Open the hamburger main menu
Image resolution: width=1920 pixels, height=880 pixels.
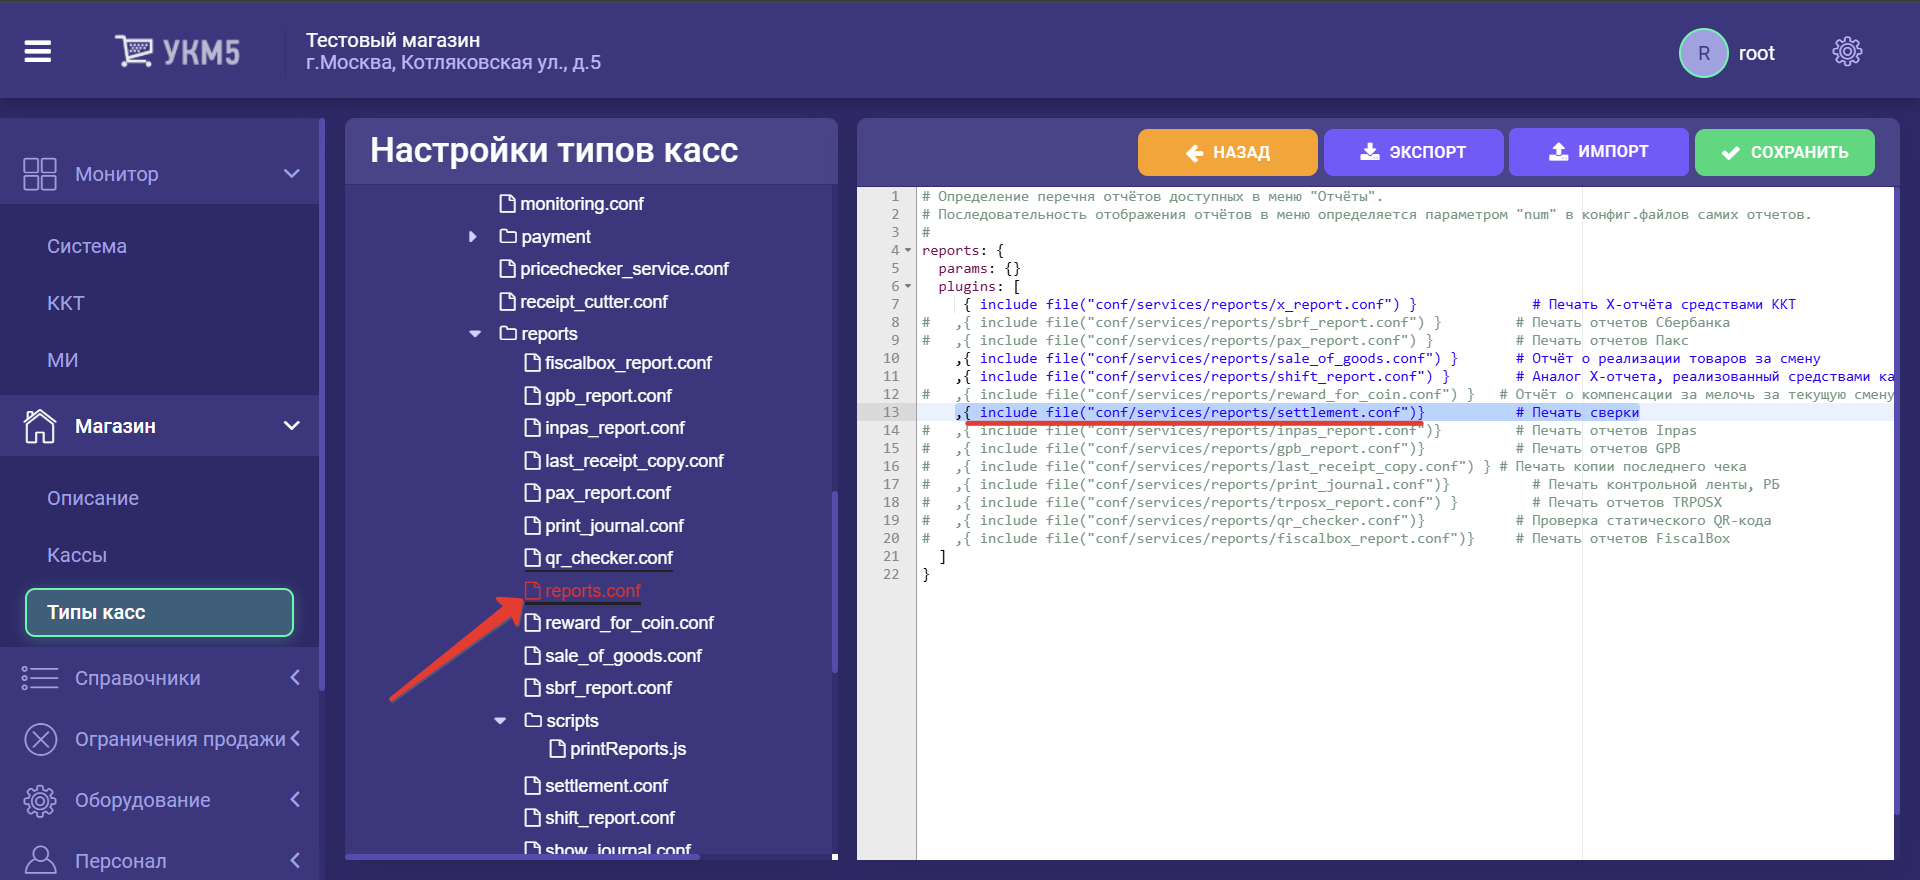pos(38,51)
